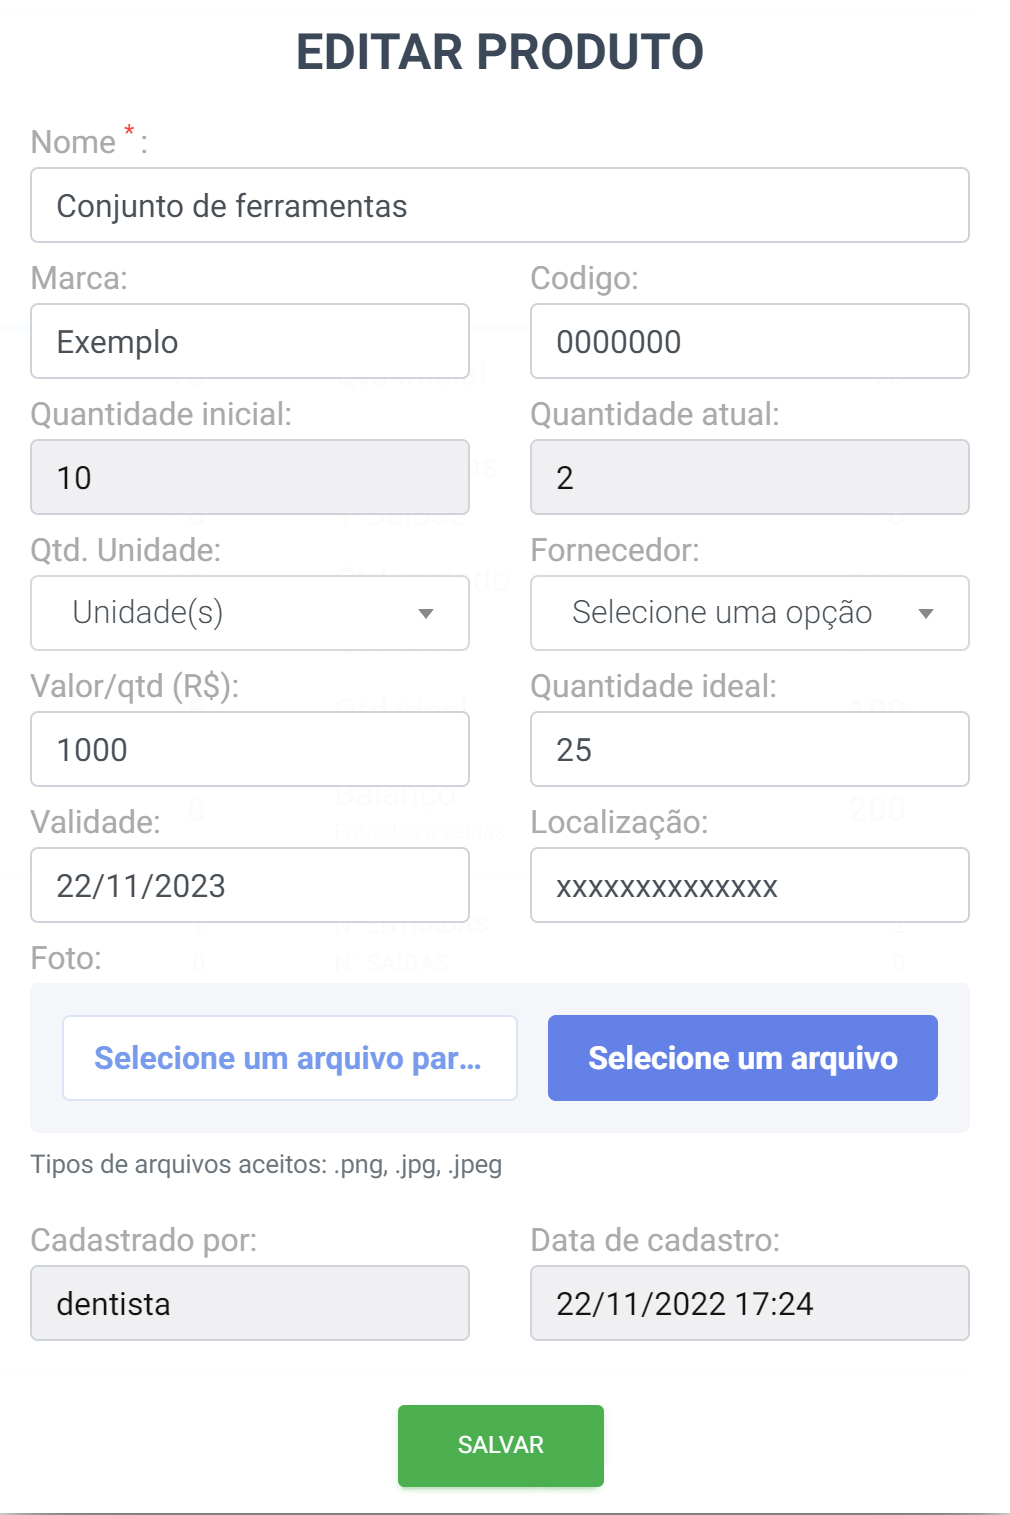Save changes with the SALVAR button

501,1445
